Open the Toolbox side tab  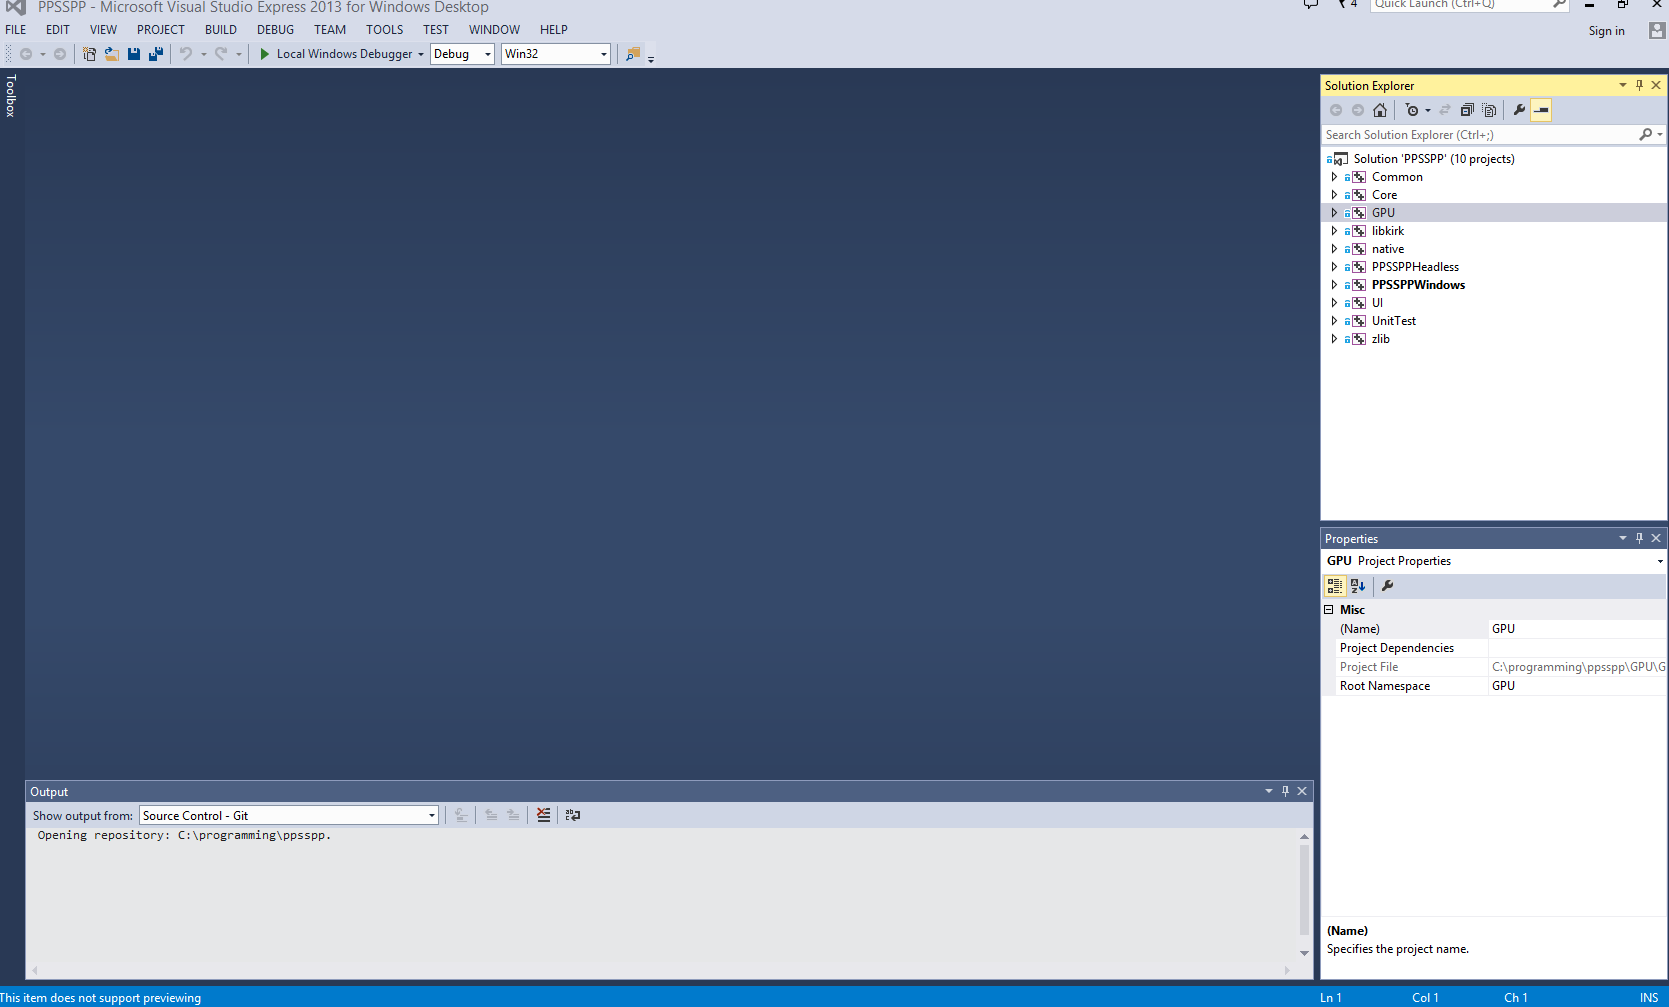coord(11,96)
